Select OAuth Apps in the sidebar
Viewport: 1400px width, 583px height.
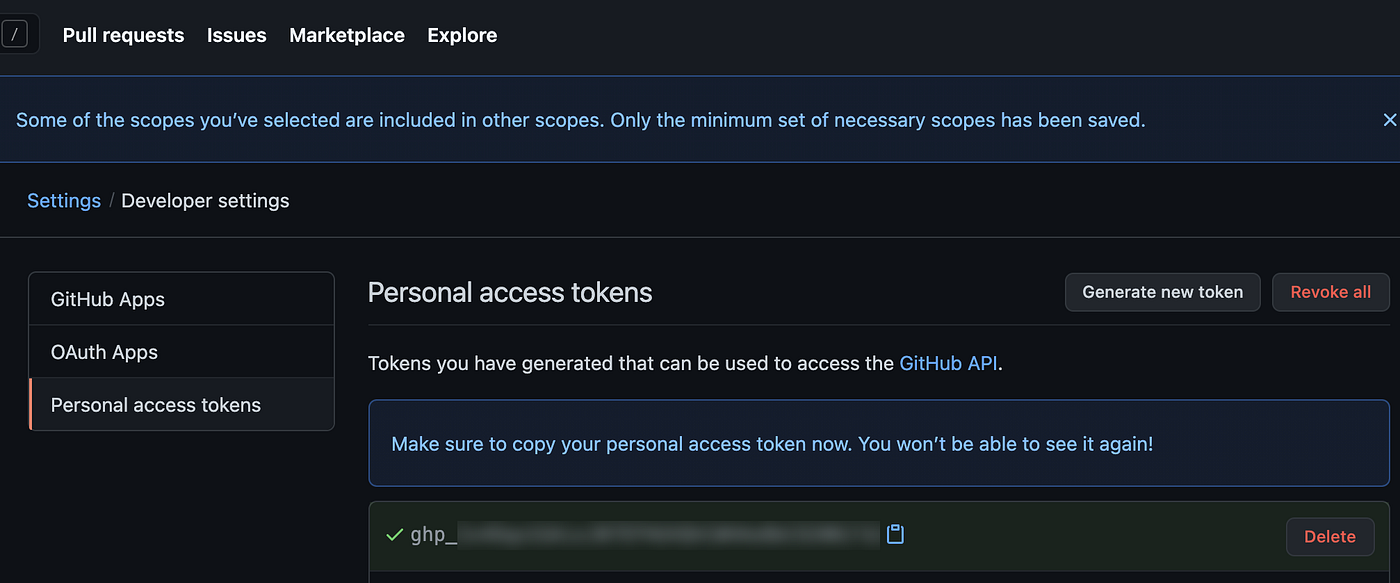coord(104,351)
